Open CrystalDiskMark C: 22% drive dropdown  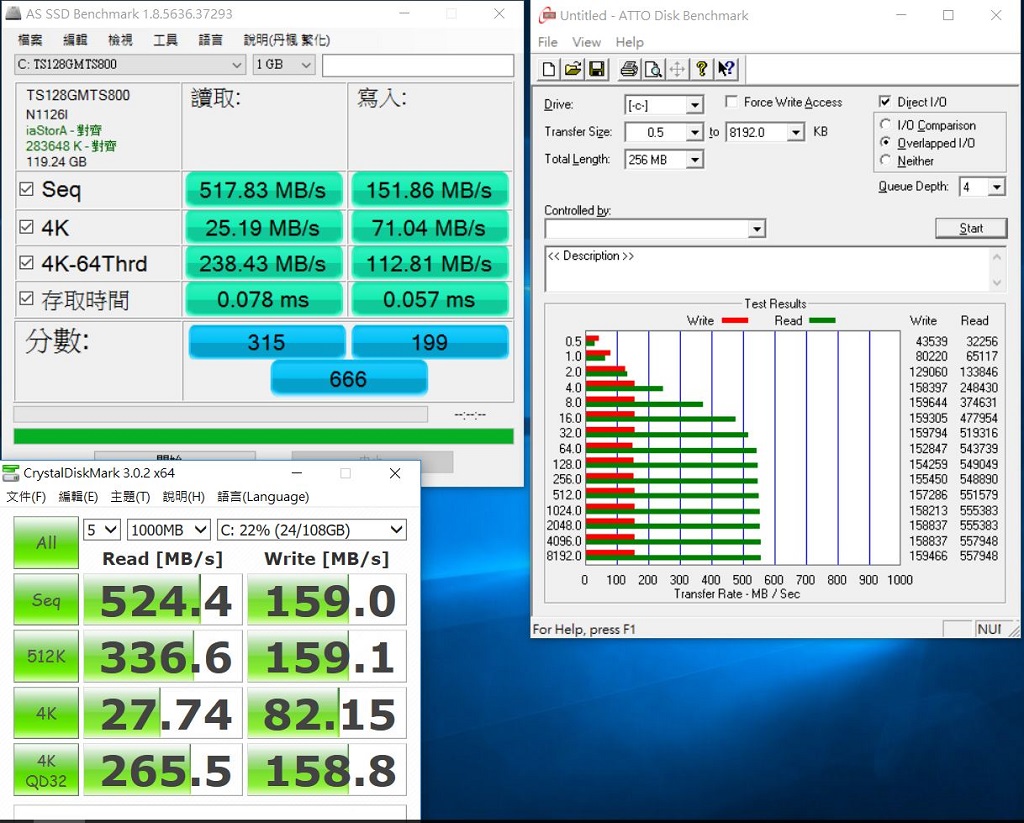[312, 530]
